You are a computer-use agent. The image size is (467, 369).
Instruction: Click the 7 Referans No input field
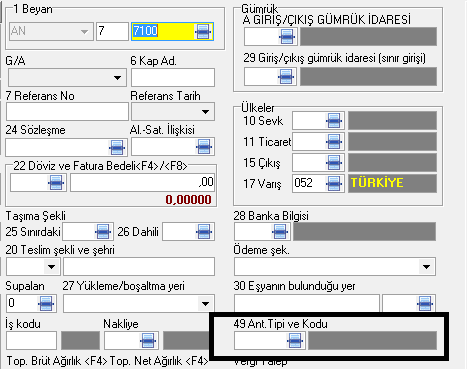pos(67,111)
